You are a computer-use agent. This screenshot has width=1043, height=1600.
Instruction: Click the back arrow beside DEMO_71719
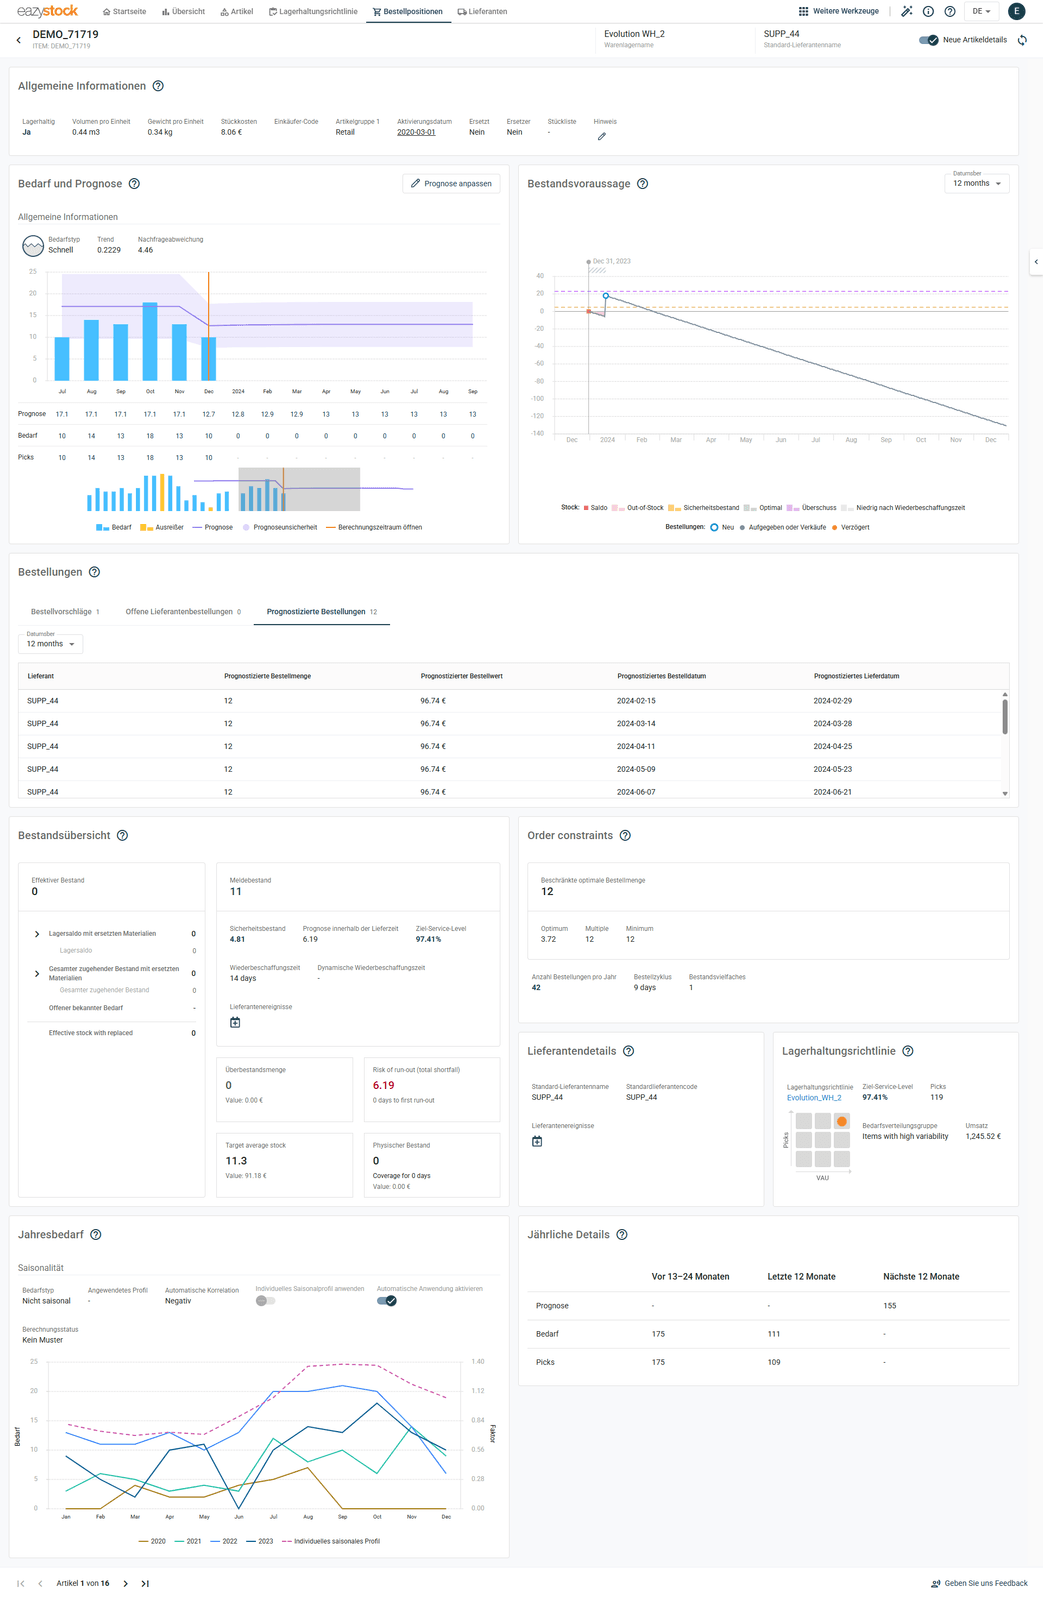[18, 40]
